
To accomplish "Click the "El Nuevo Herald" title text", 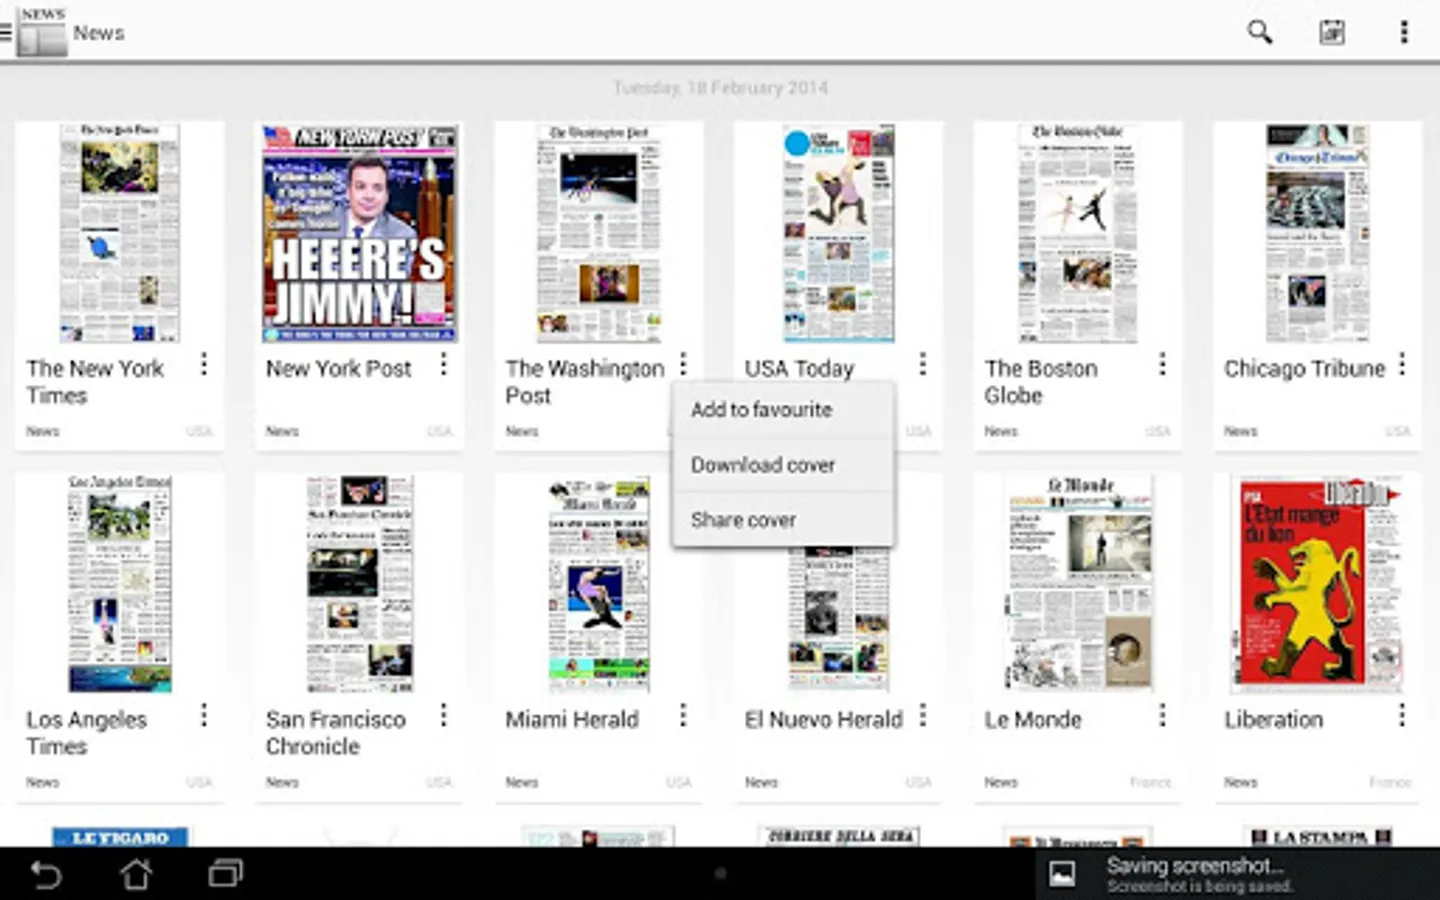I will [x=824, y=720].
